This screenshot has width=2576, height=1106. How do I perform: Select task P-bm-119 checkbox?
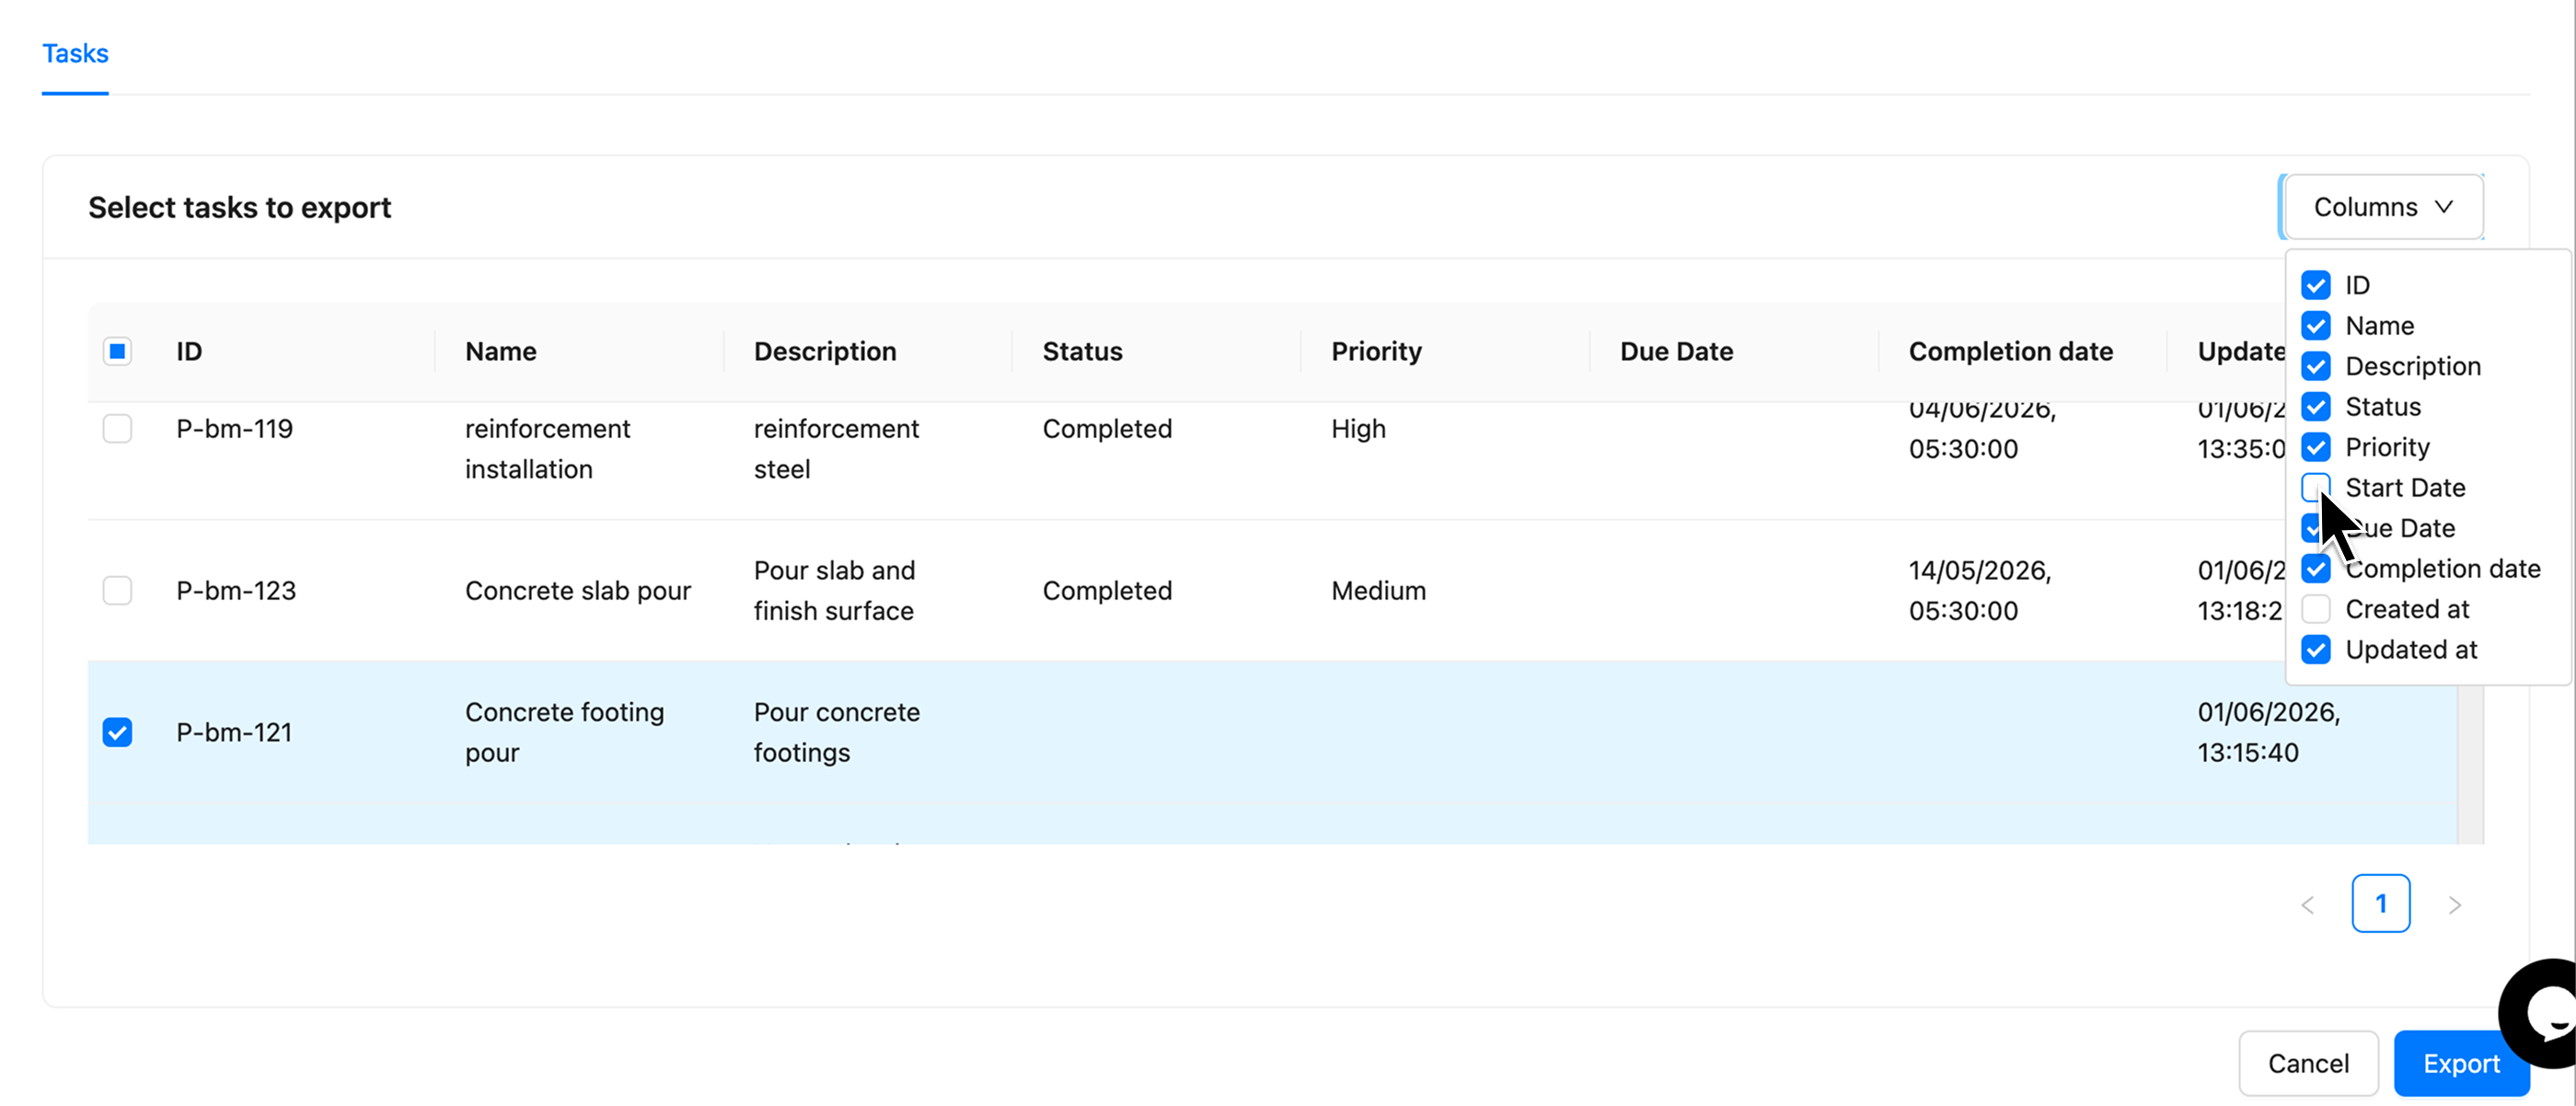(117, 429)
